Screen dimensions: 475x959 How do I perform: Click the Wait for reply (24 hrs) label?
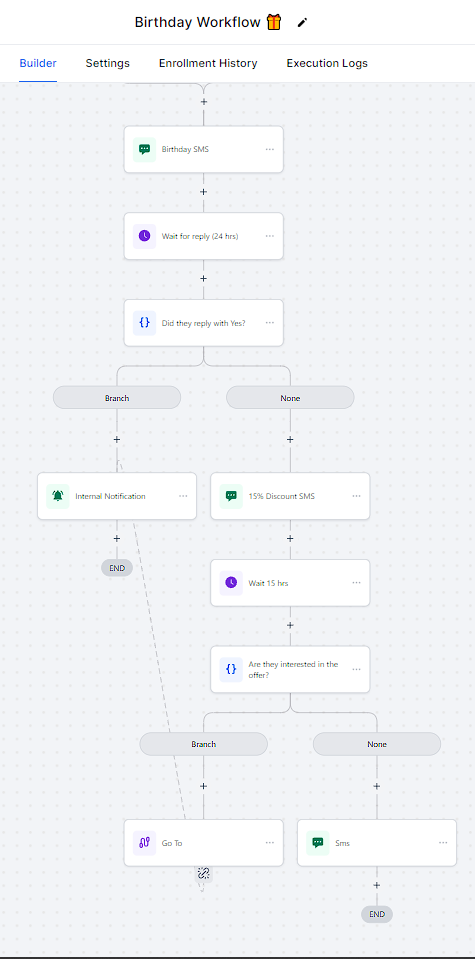click(x=200, y=236)
